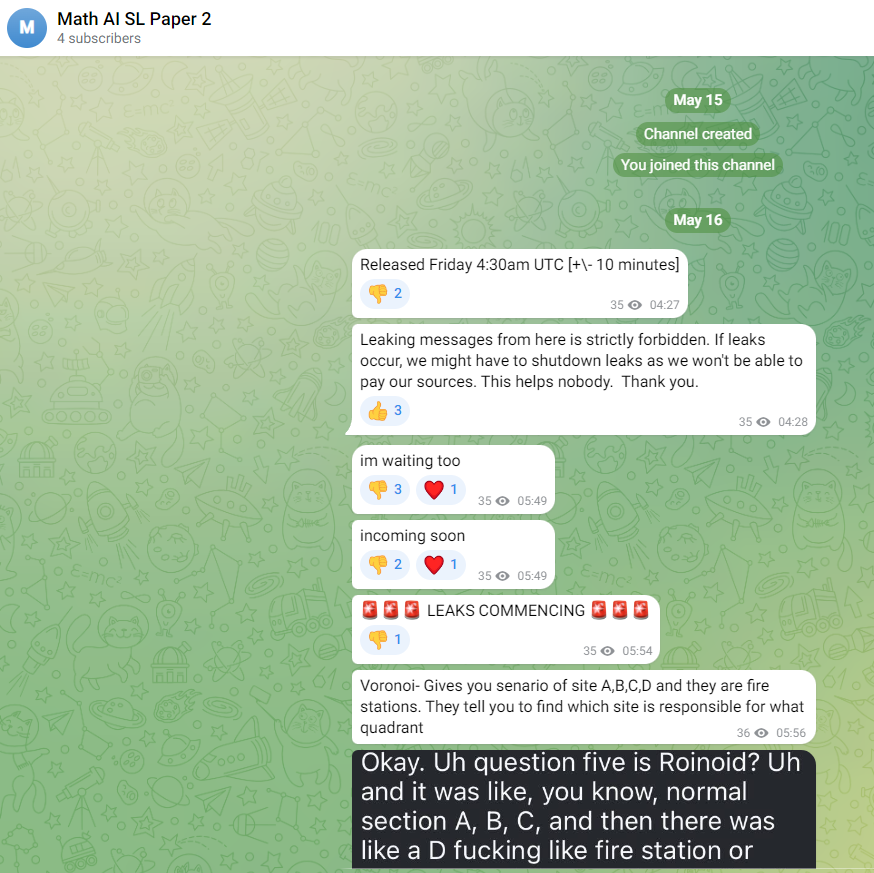This screenshot has height=873, width=874.
Task: Click views eye icon on Released Friday message
Action: point(635,305)
